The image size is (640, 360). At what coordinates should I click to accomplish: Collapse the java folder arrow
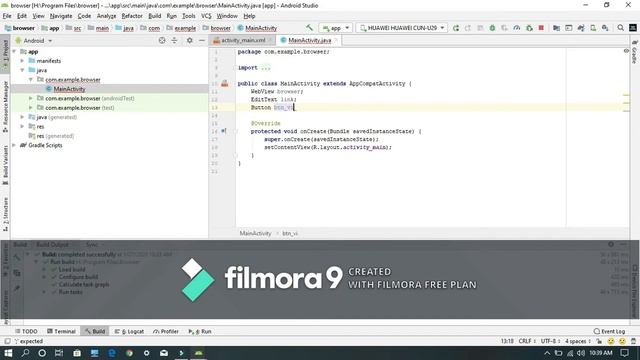(22, 70)
